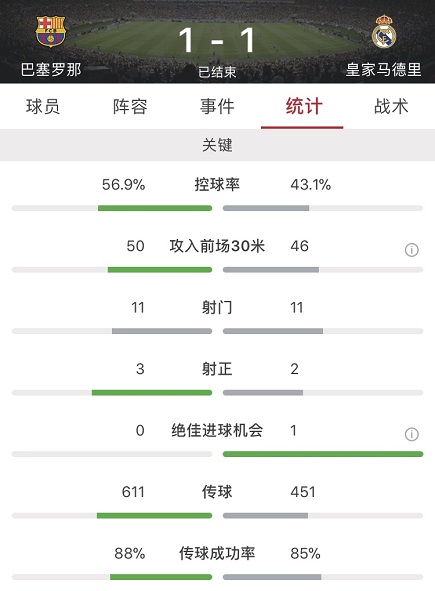Tap the 1 - 1 match score
Image resolution: width=435 pixels, height=591 pixels.
217,40
